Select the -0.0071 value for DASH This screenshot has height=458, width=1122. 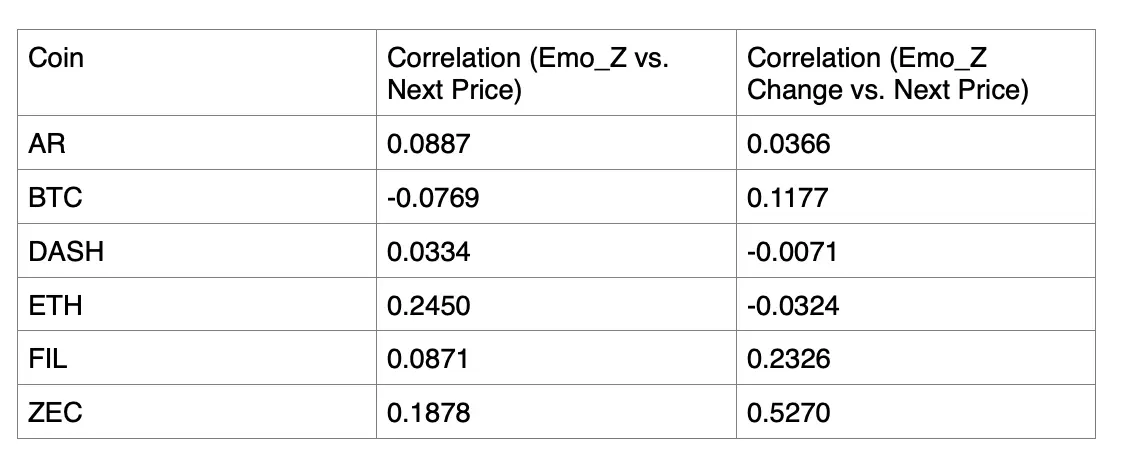coord(792,252)
